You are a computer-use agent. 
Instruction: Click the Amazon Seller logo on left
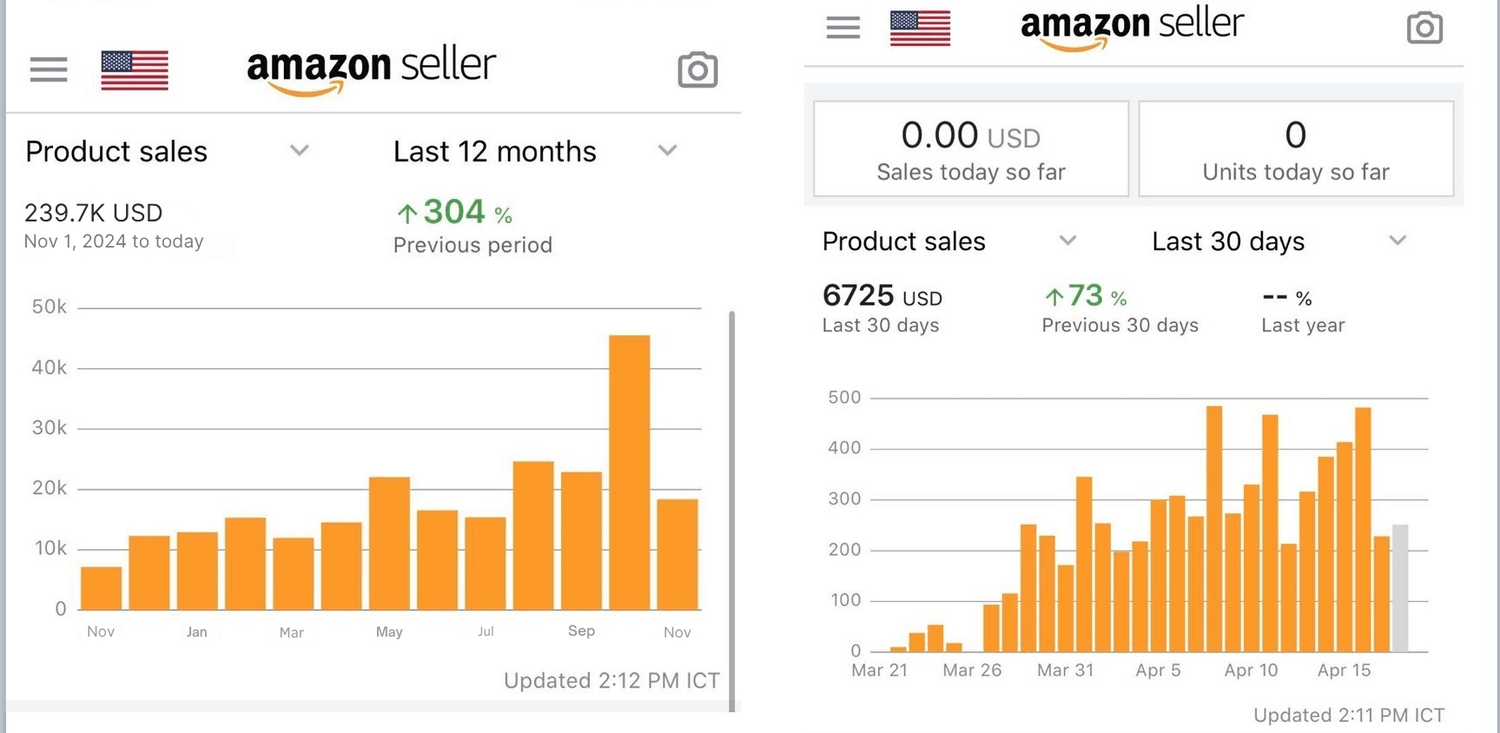point(371,68)
